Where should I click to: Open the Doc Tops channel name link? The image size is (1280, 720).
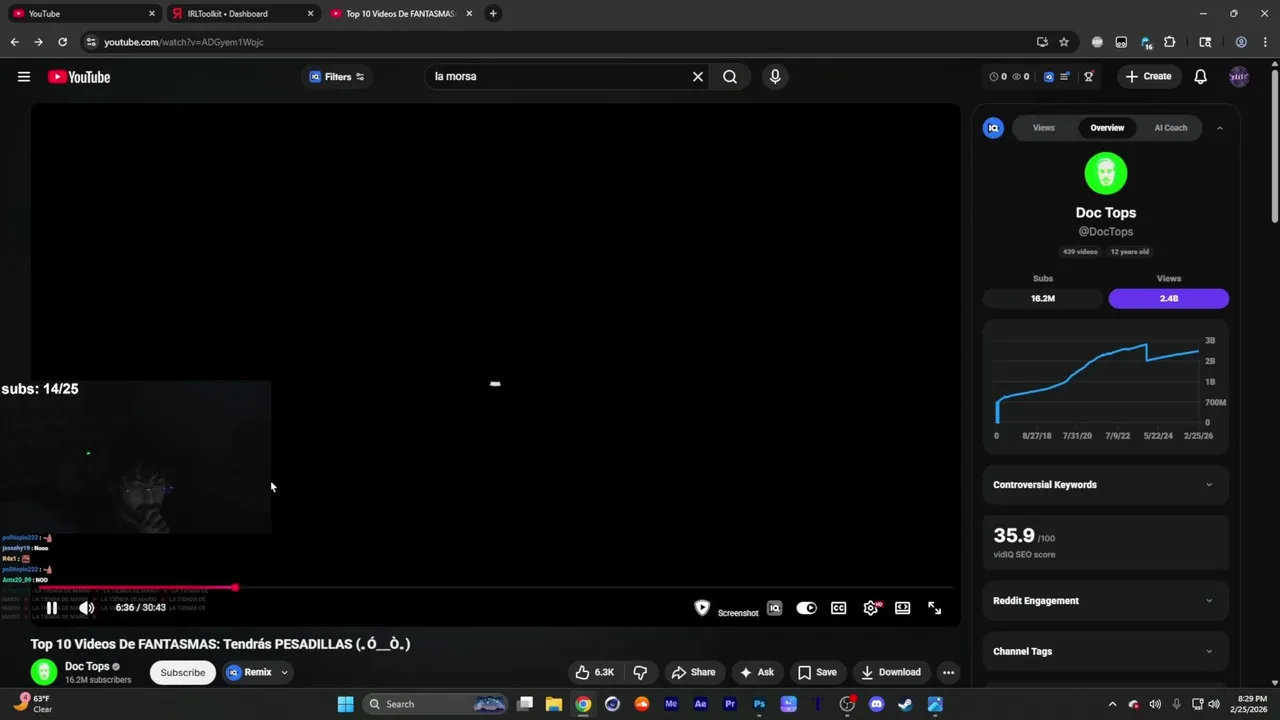(x=87, y=667)
